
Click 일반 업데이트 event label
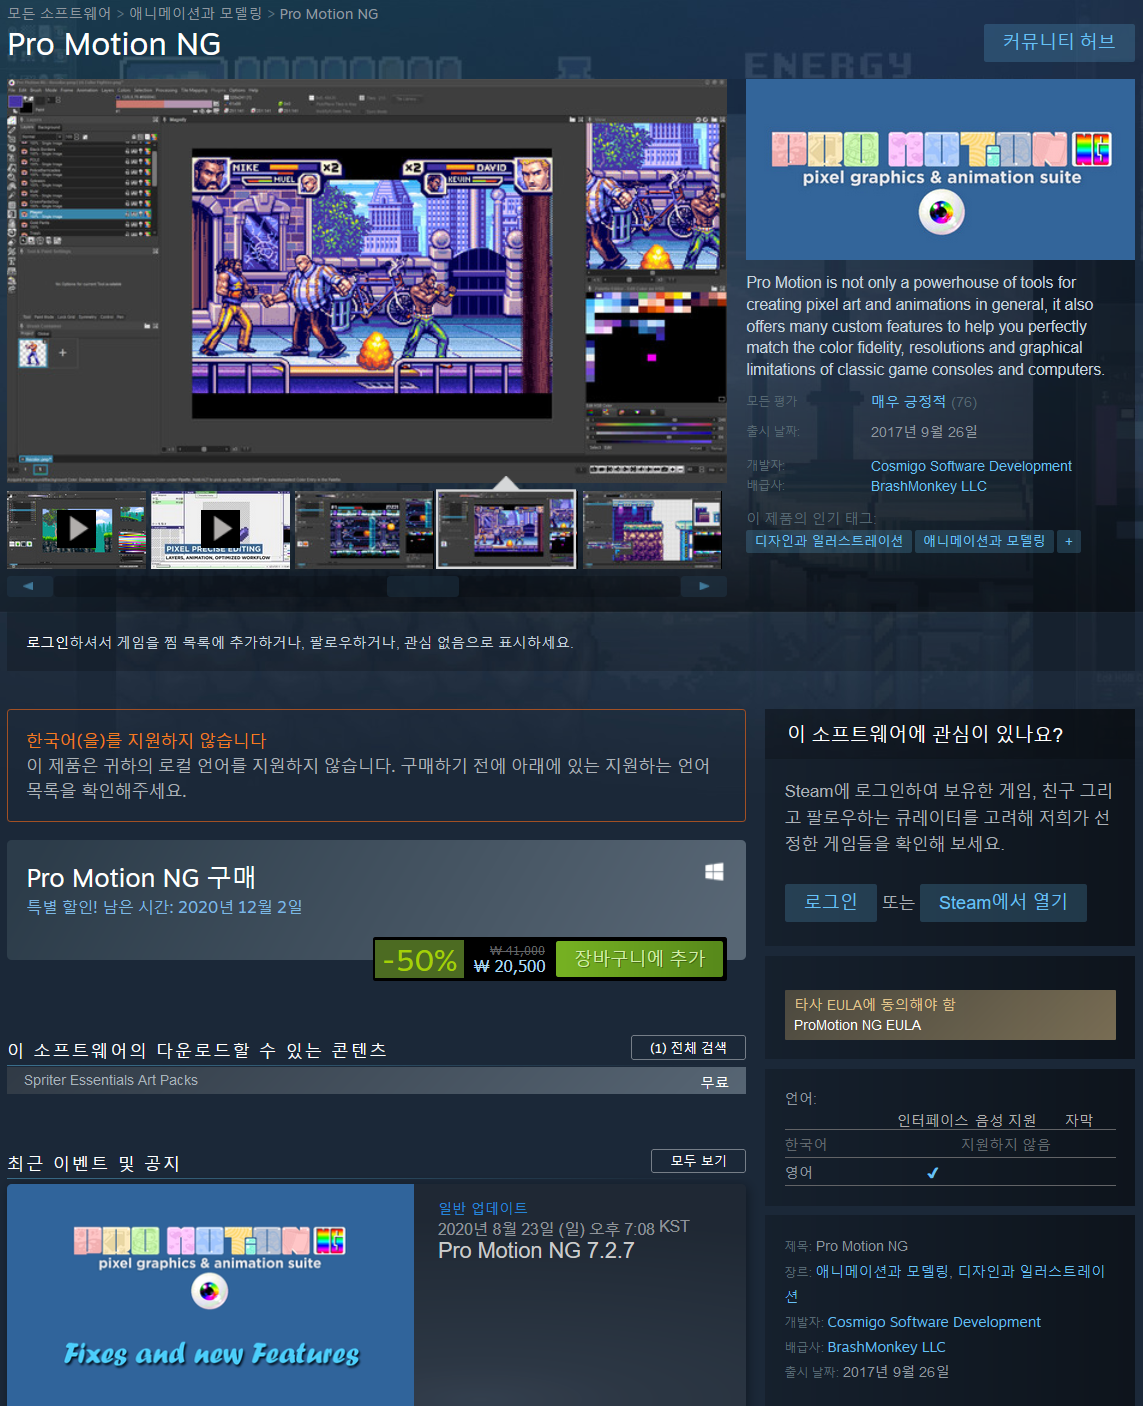pos(483,1208)
